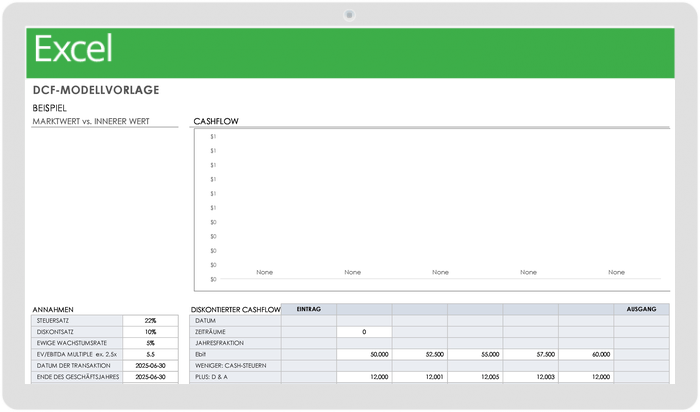Click the 22% tax rate value
This screenshot has height=412, width=700.
point(150,320)
